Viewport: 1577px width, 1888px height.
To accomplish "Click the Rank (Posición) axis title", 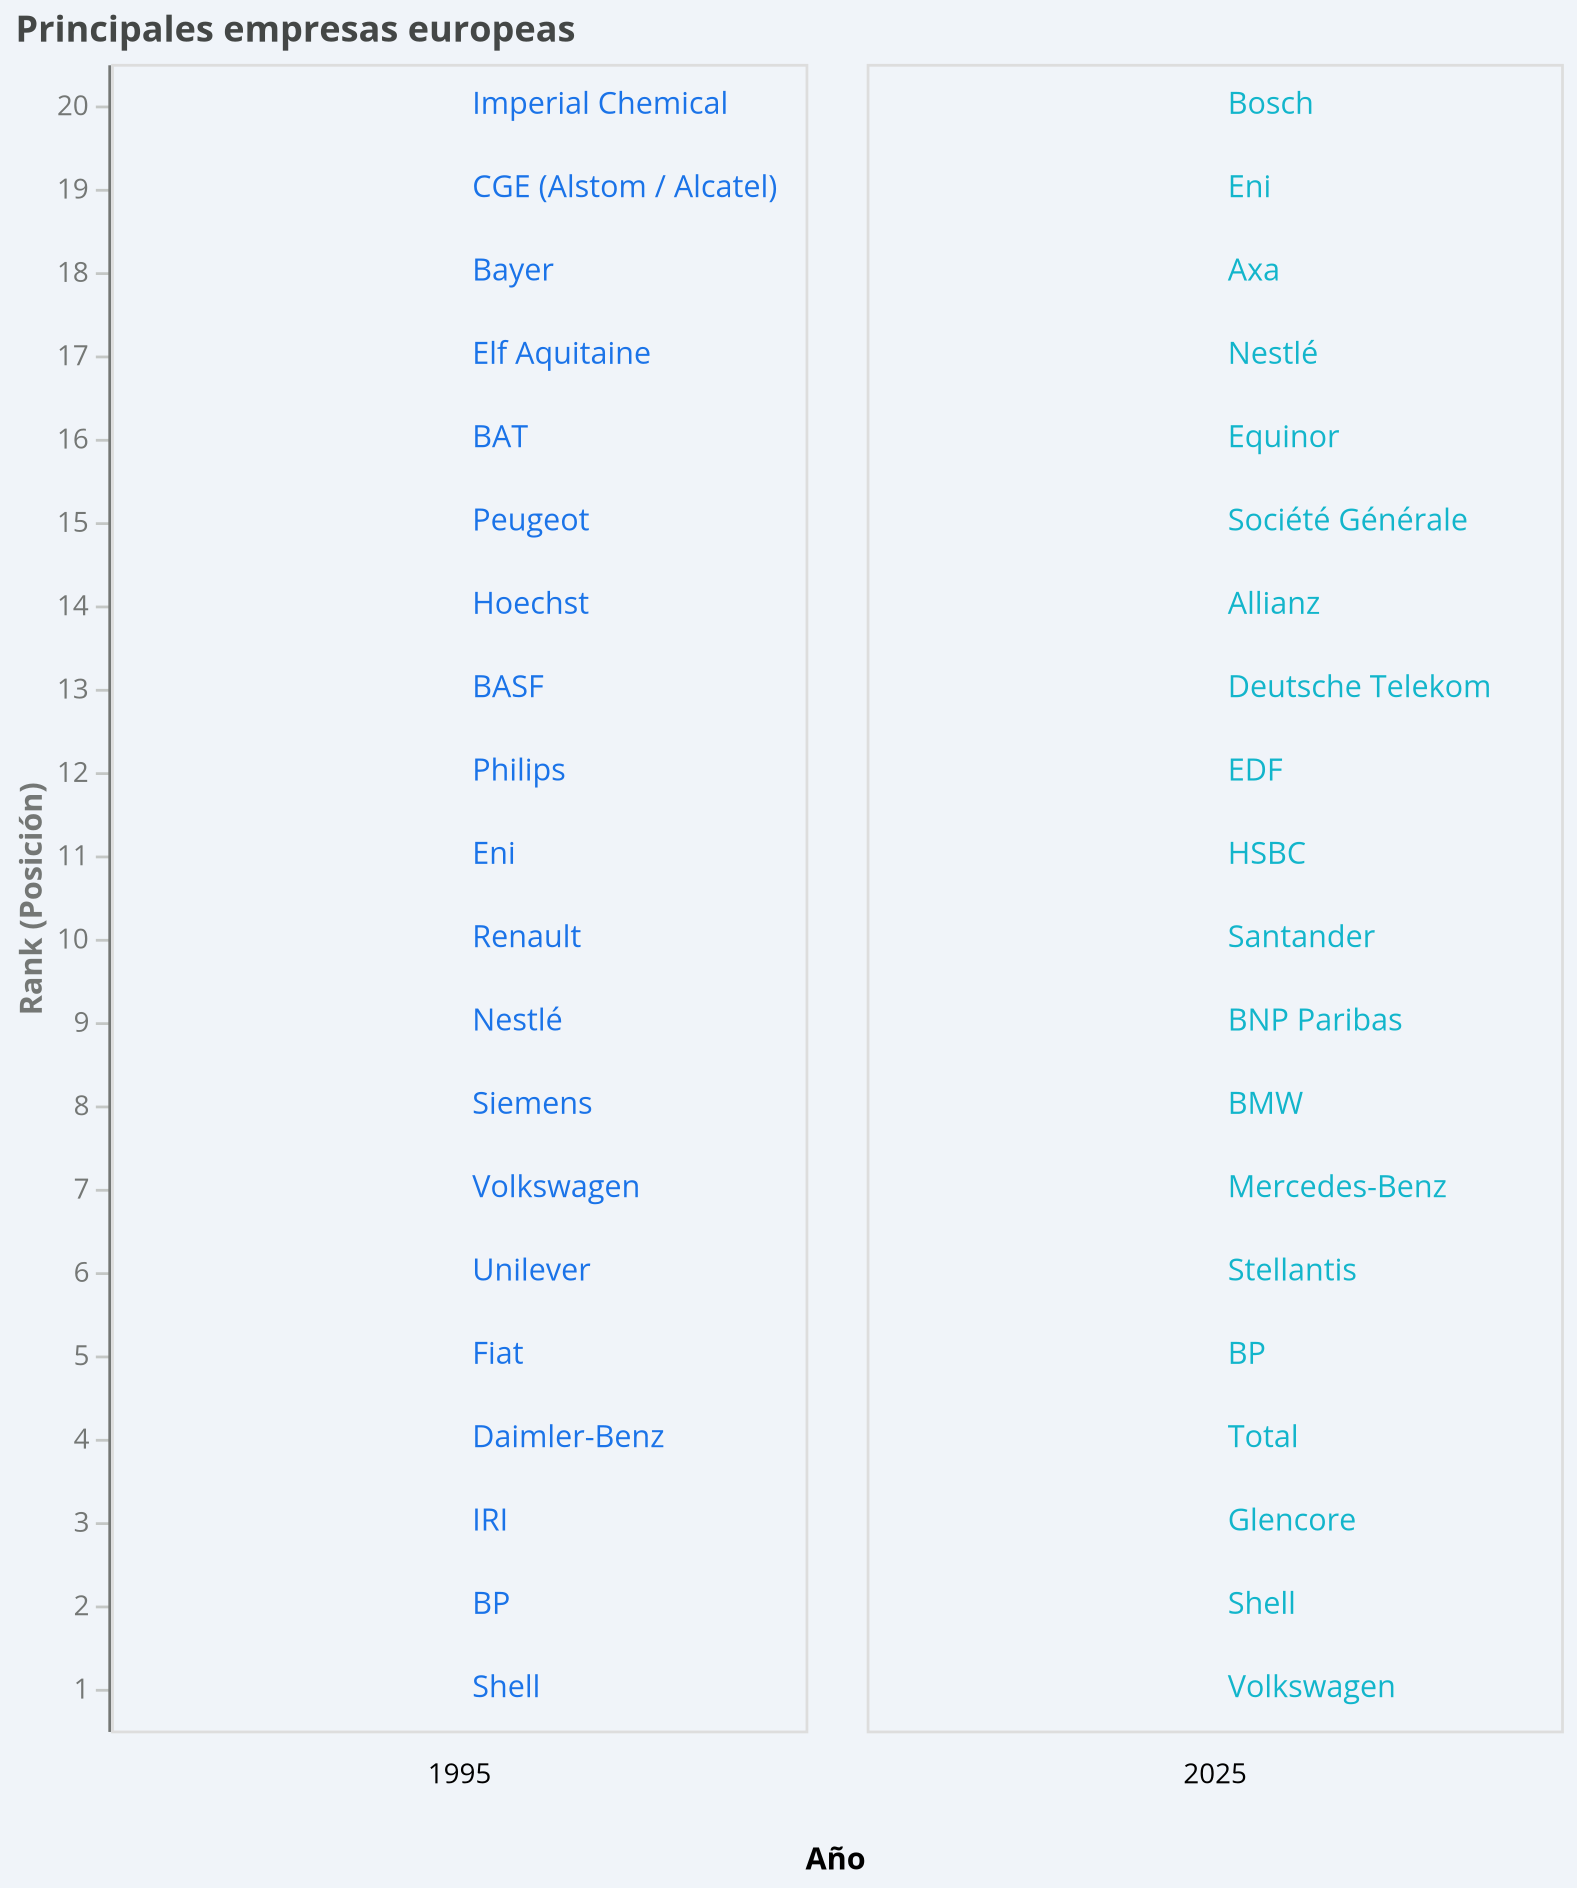I will pyautogui.click(x=32, y=897).
